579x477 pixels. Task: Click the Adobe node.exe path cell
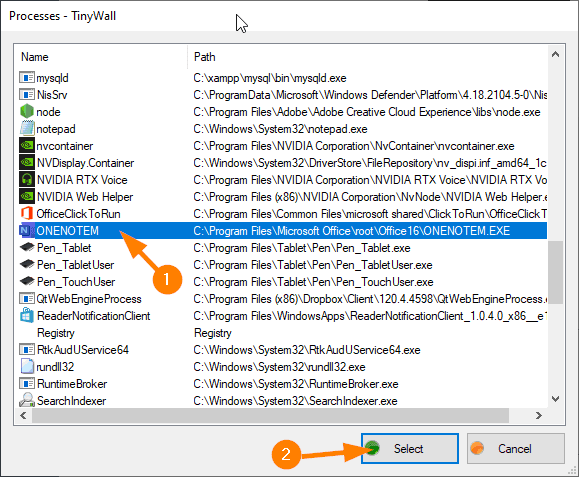click(367, 112)
